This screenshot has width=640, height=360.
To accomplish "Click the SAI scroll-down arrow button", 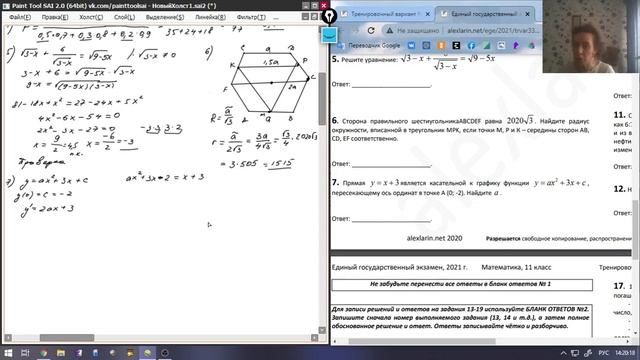I will tap(322, 330).
